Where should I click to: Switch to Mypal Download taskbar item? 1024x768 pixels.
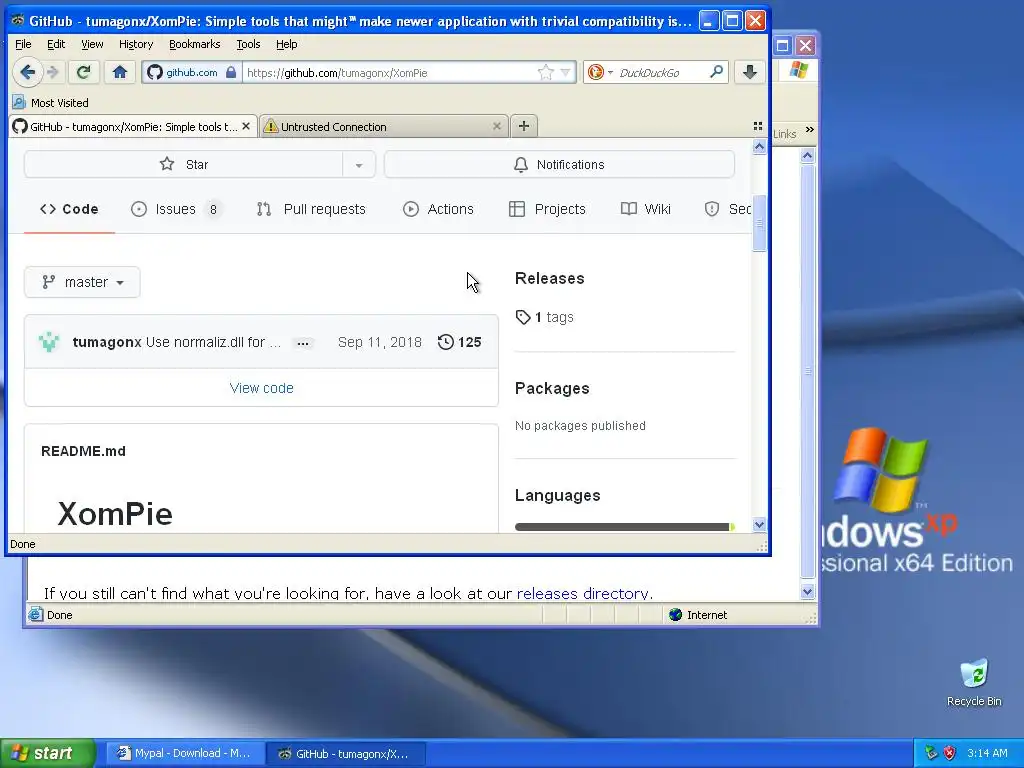(185, 753)
